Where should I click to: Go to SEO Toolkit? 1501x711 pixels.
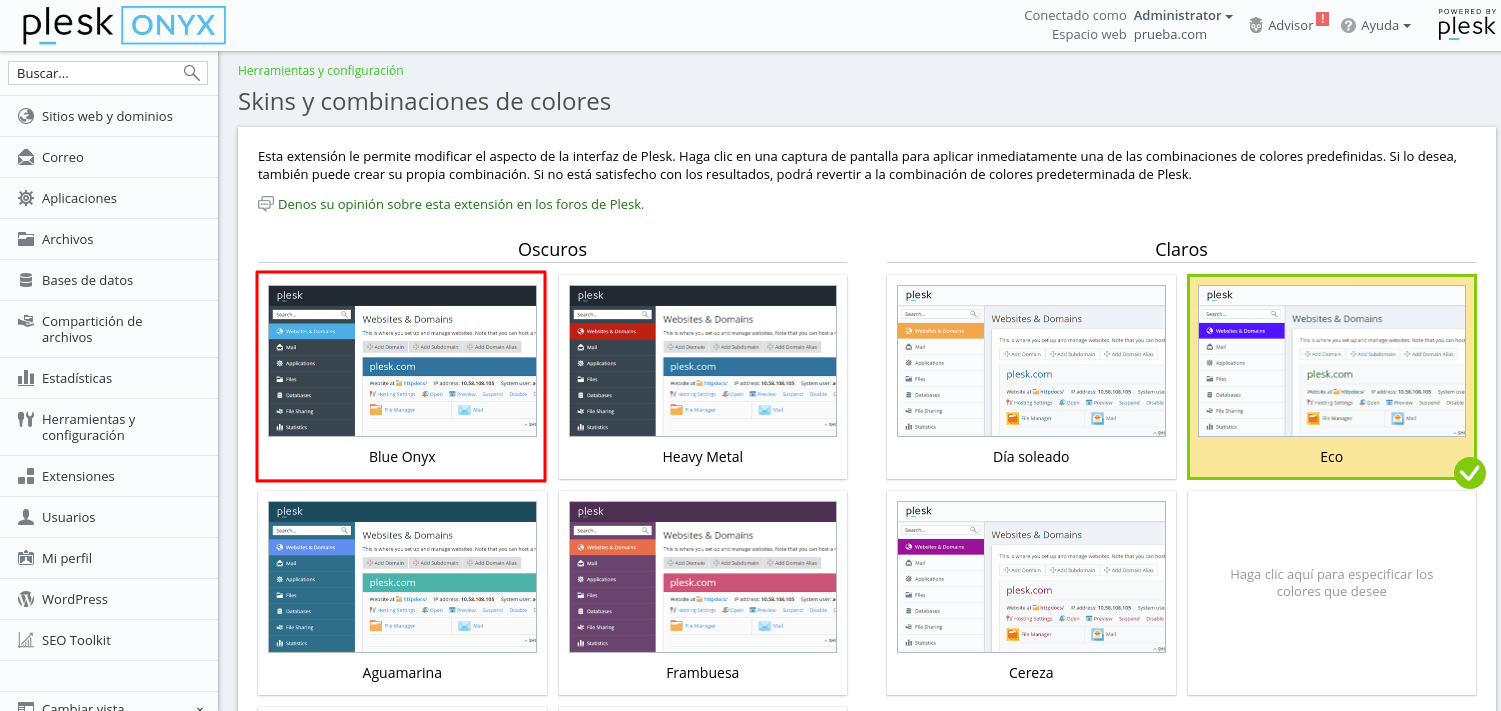pos(109,640)
